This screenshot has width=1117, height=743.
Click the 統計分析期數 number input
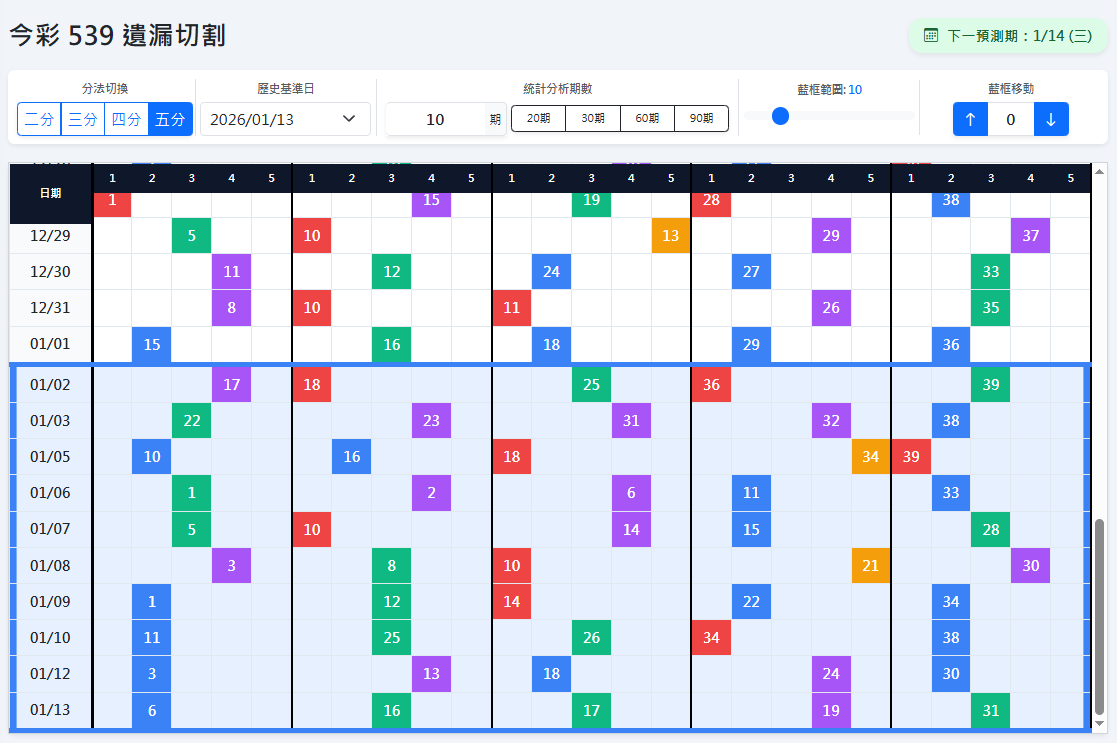tap(437, 118)
